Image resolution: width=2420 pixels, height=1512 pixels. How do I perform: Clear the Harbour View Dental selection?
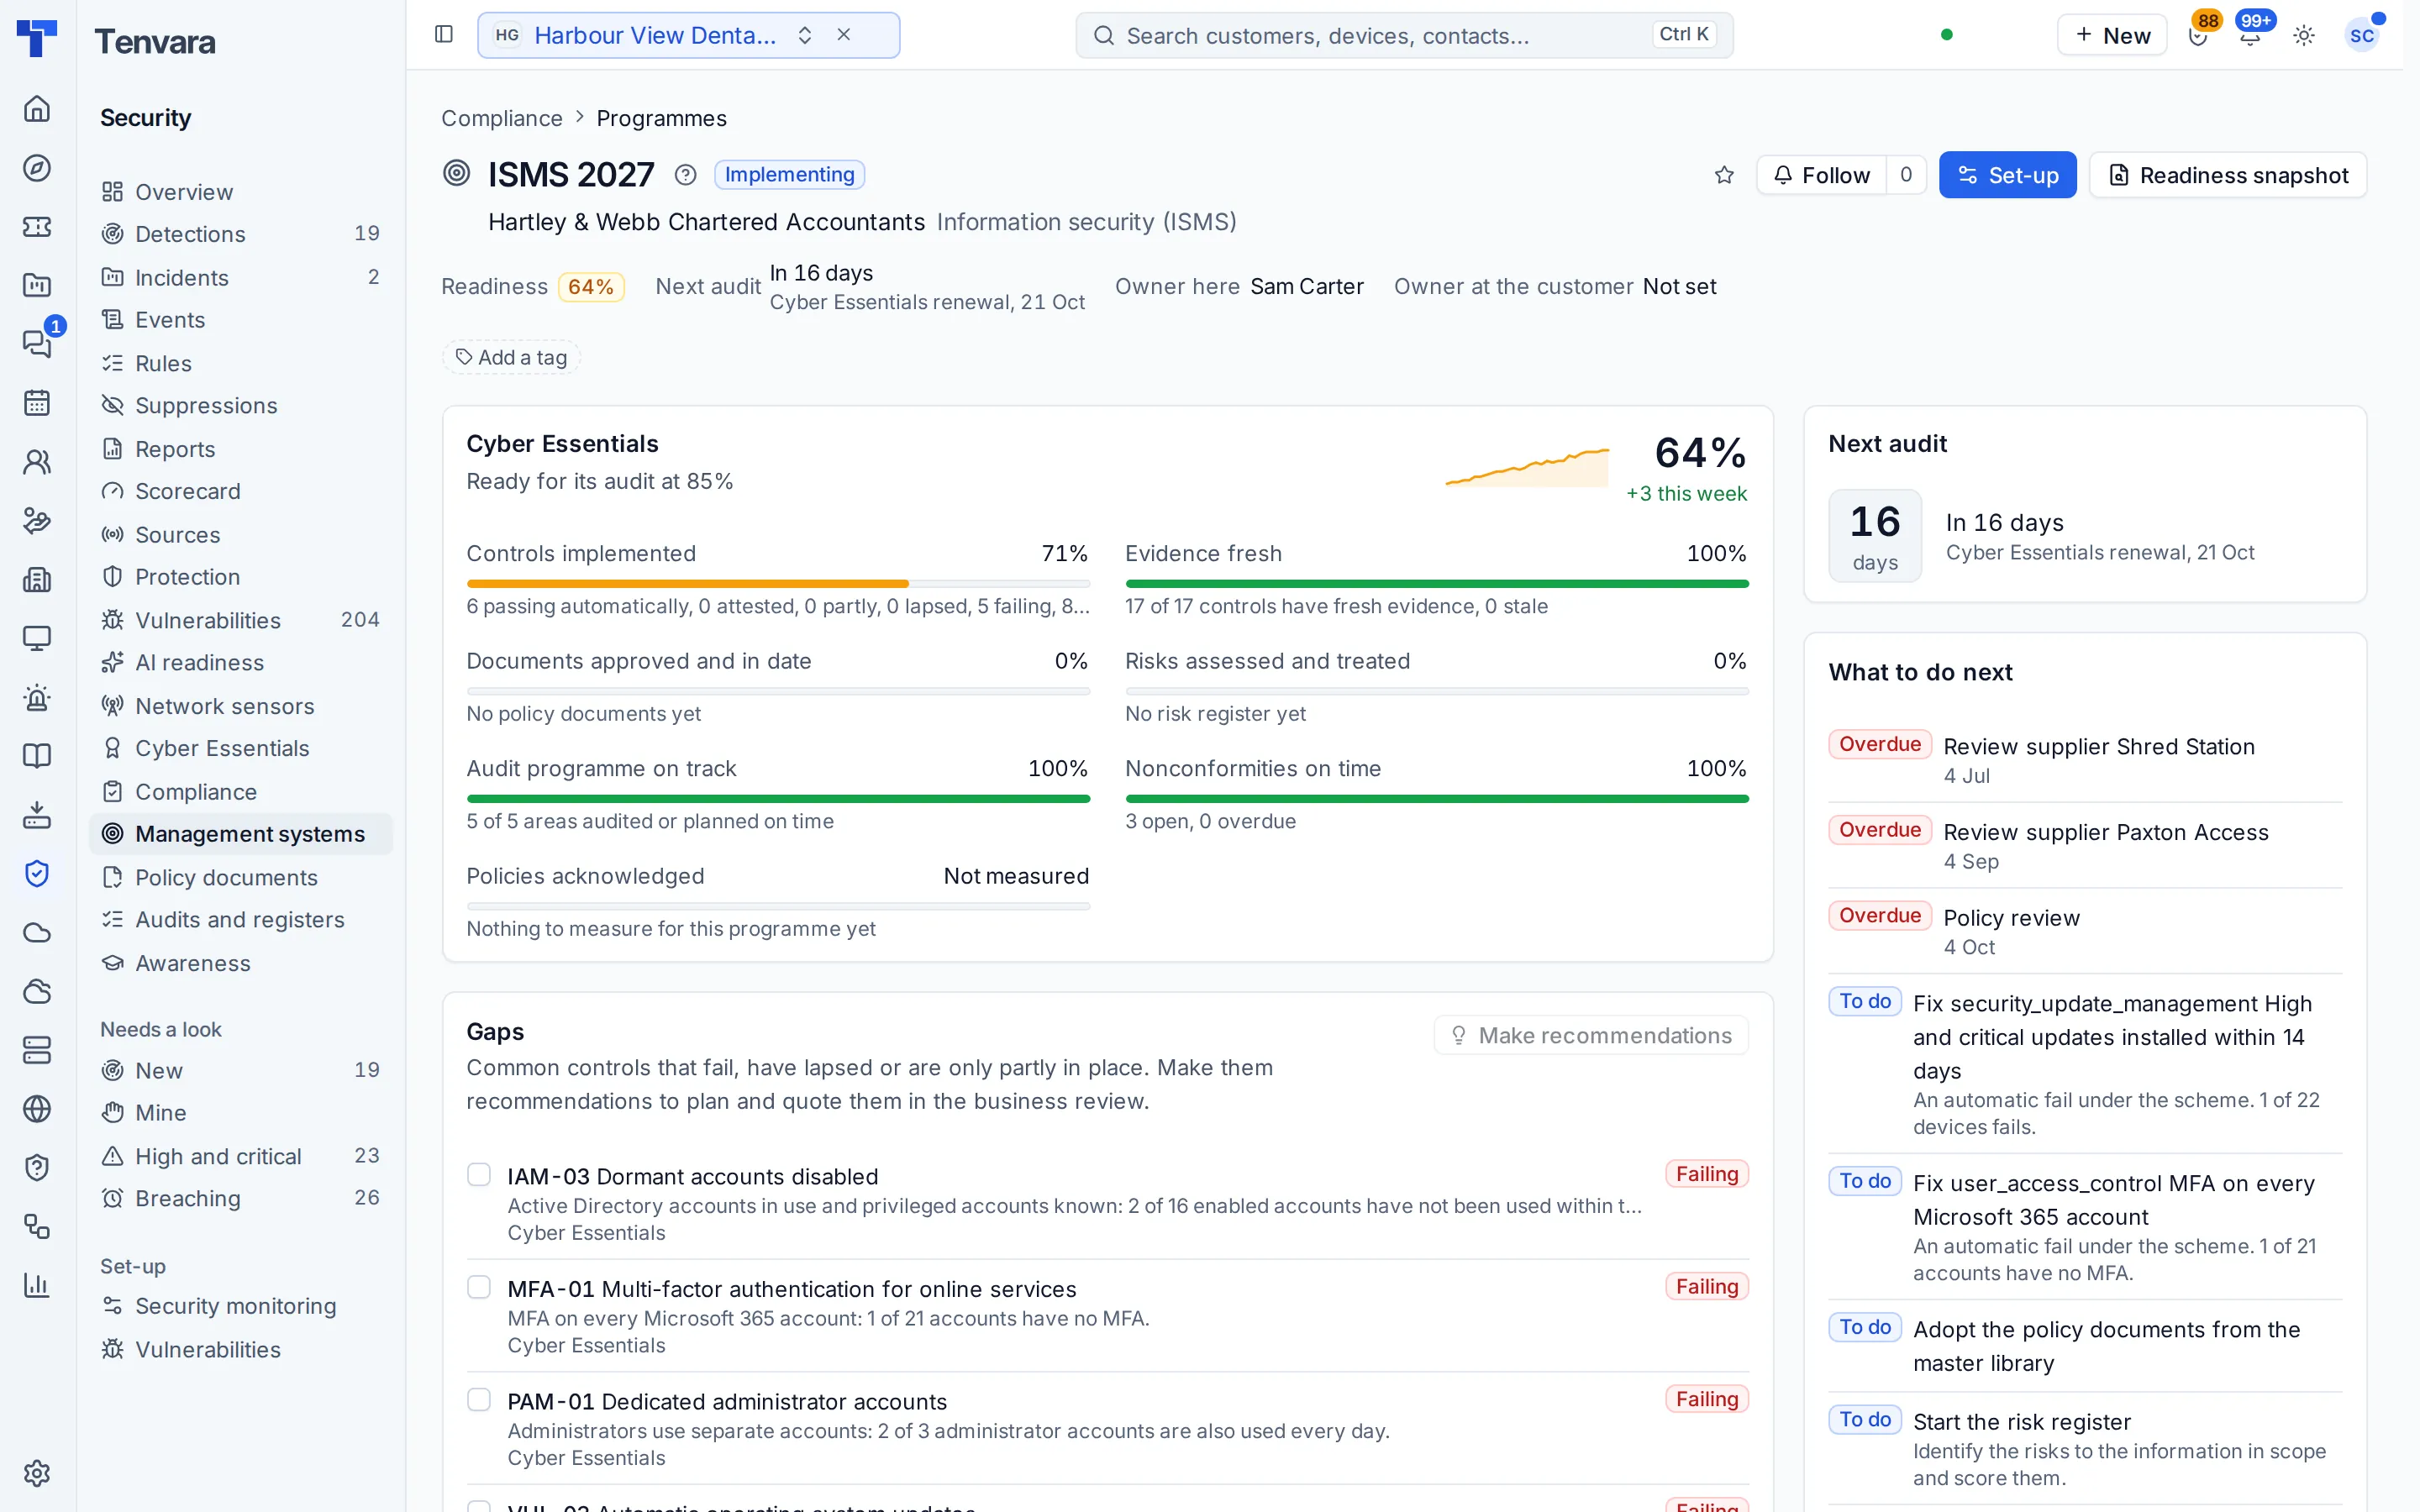pos(844,35)
